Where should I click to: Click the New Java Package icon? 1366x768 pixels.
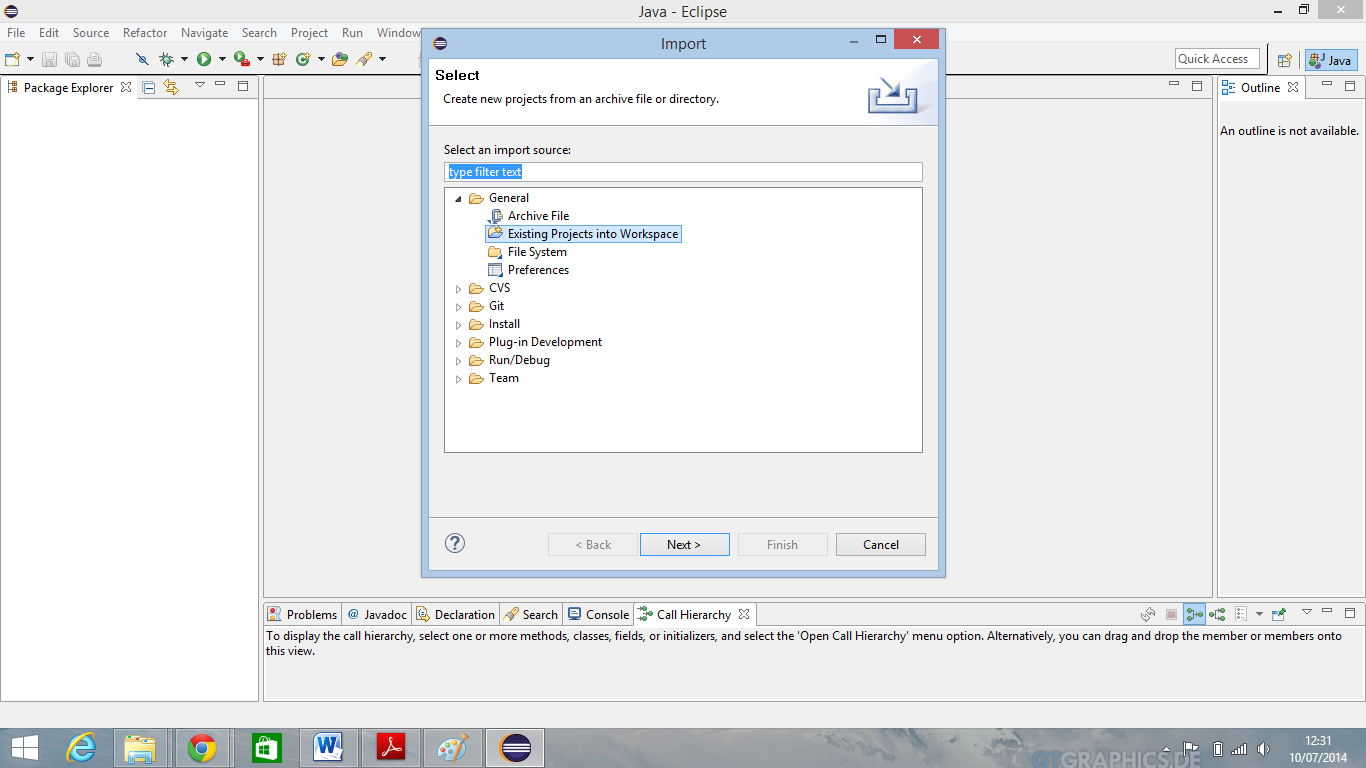279,60
